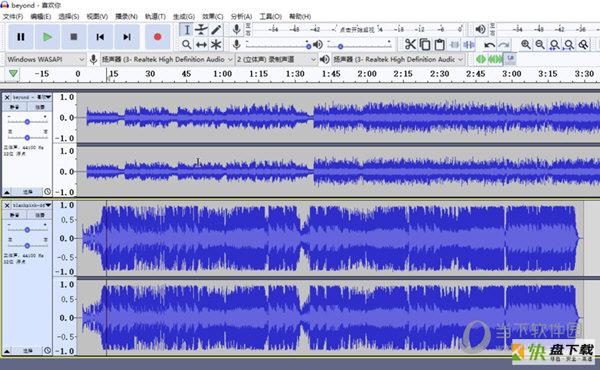Click the Cut scissors icon
The width and height of the screenshot is (600, 370).
[410, 44]
